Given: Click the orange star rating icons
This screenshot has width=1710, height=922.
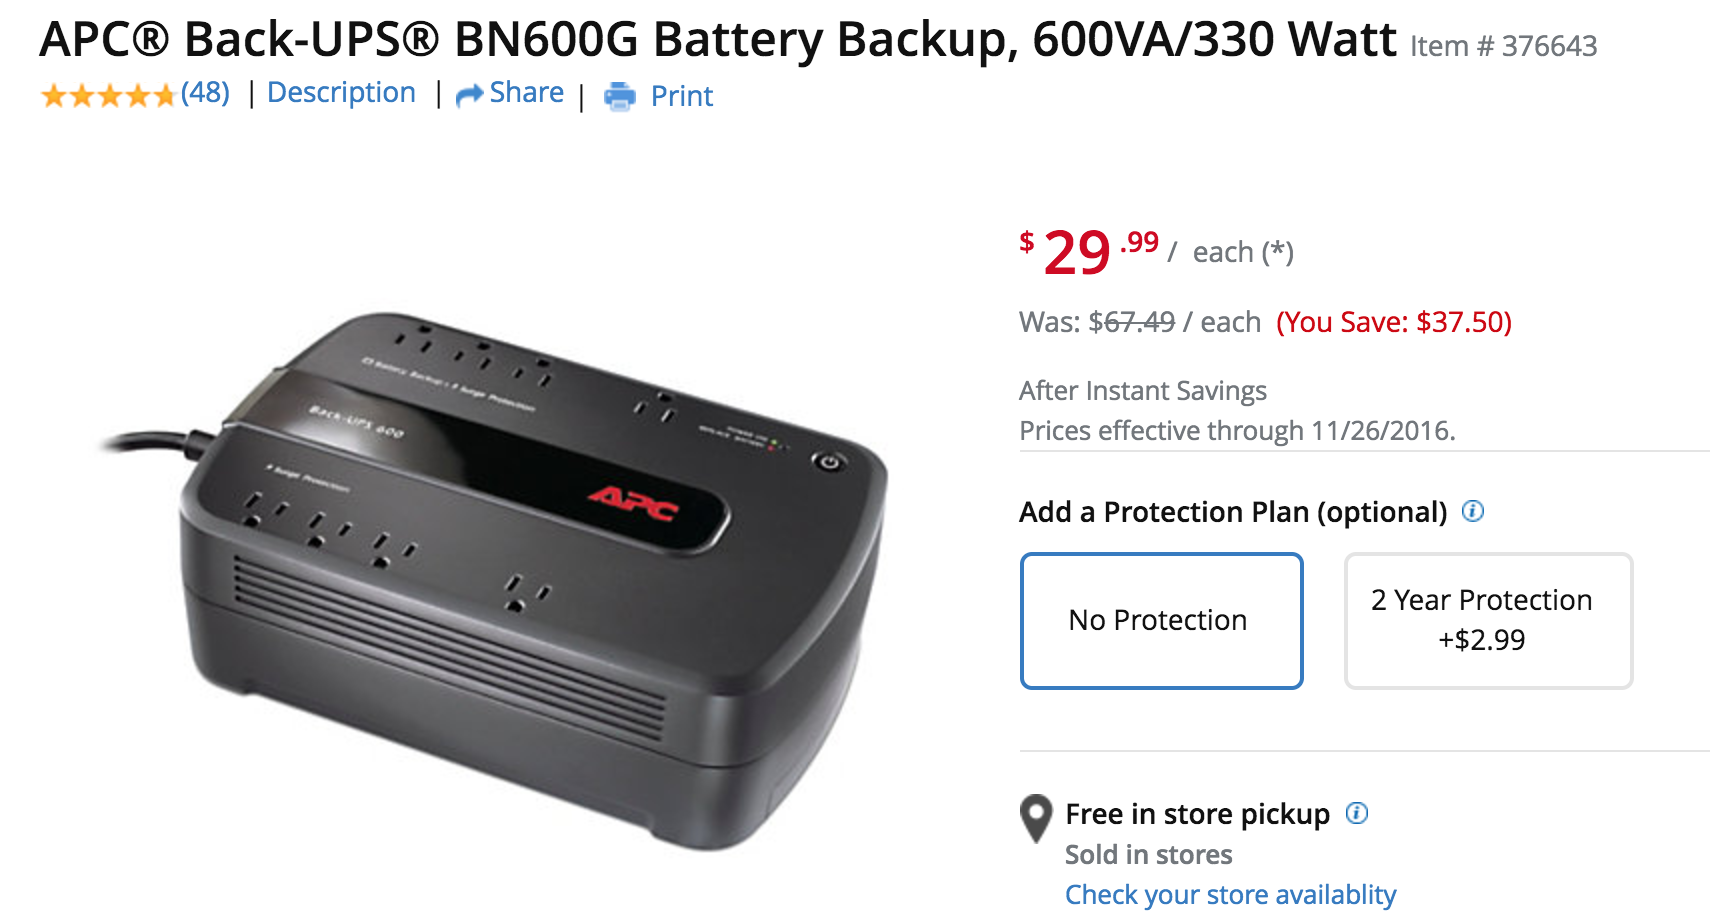Looking at the screenshot, I should 108,95.
